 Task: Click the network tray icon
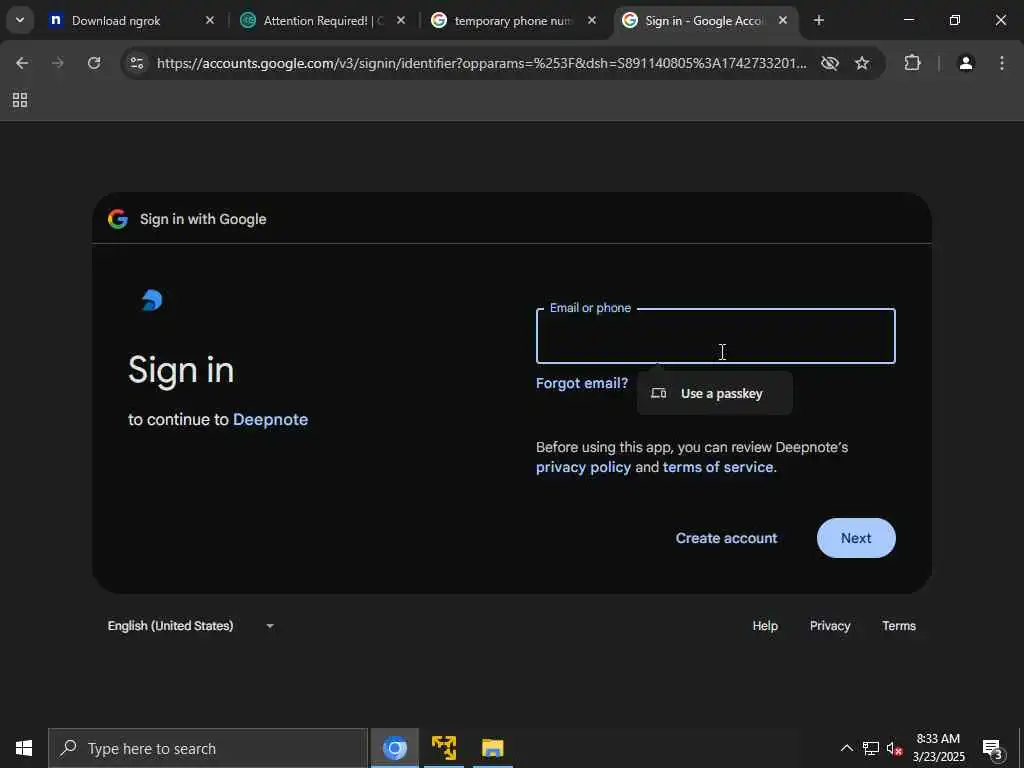coord(870,748)
